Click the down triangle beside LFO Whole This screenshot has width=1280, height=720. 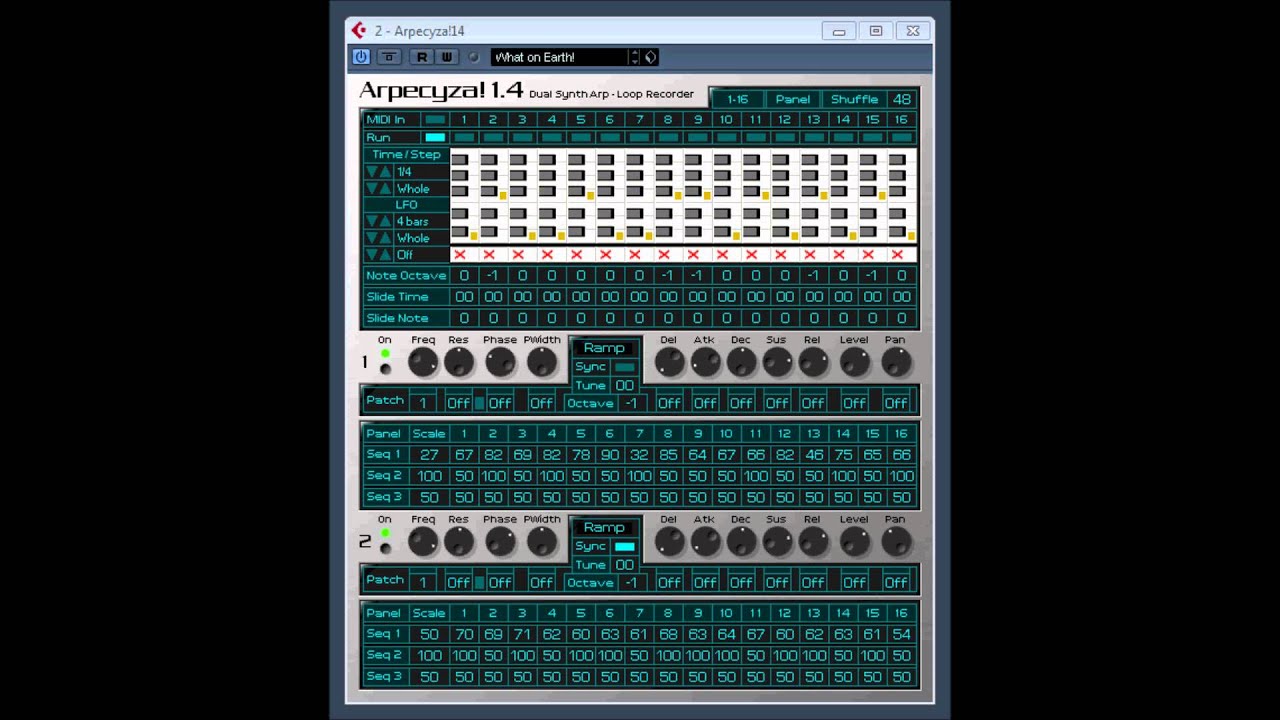(x=371, y=238)
